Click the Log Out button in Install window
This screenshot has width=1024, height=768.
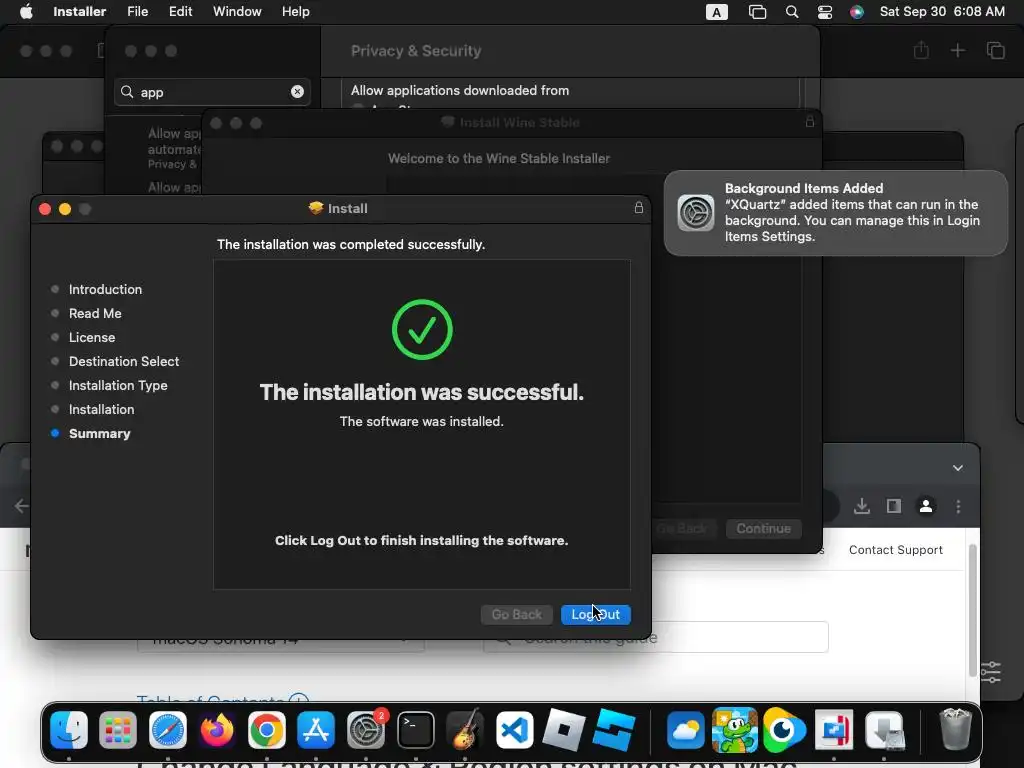tap(596, 615)
